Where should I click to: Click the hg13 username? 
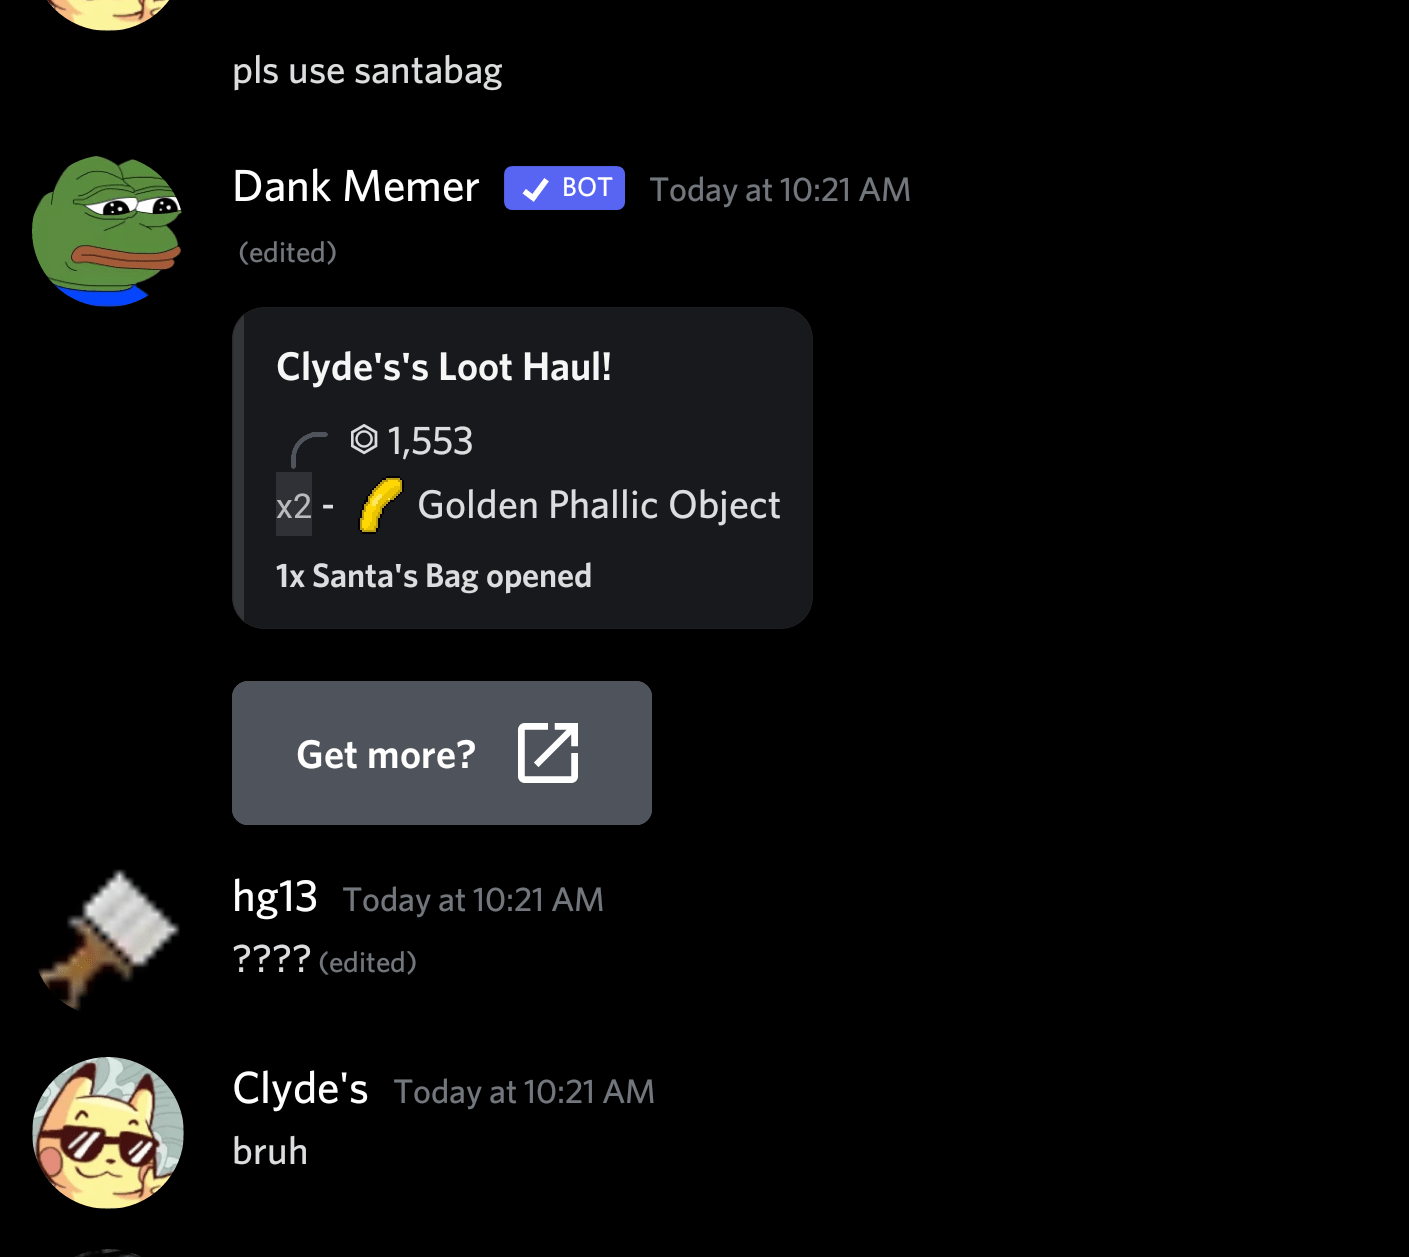tap(275, 896)
